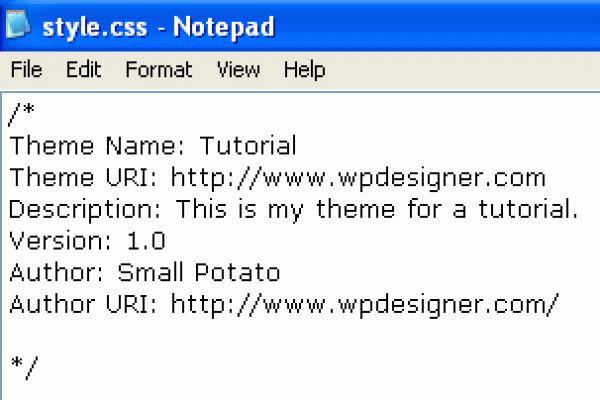Click the author name Small Potato

point(198,273)
